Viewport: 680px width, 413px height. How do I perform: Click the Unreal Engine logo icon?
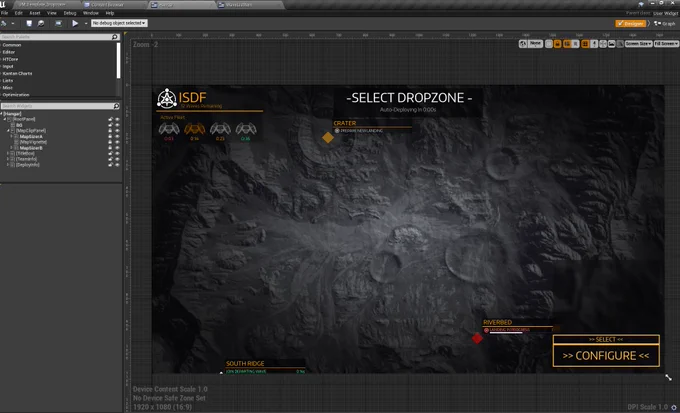[3, 5]
